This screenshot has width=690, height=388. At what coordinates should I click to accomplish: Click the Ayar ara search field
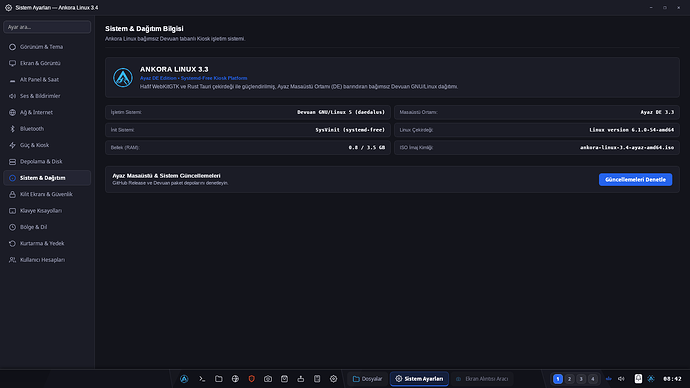tap(47, 27)
